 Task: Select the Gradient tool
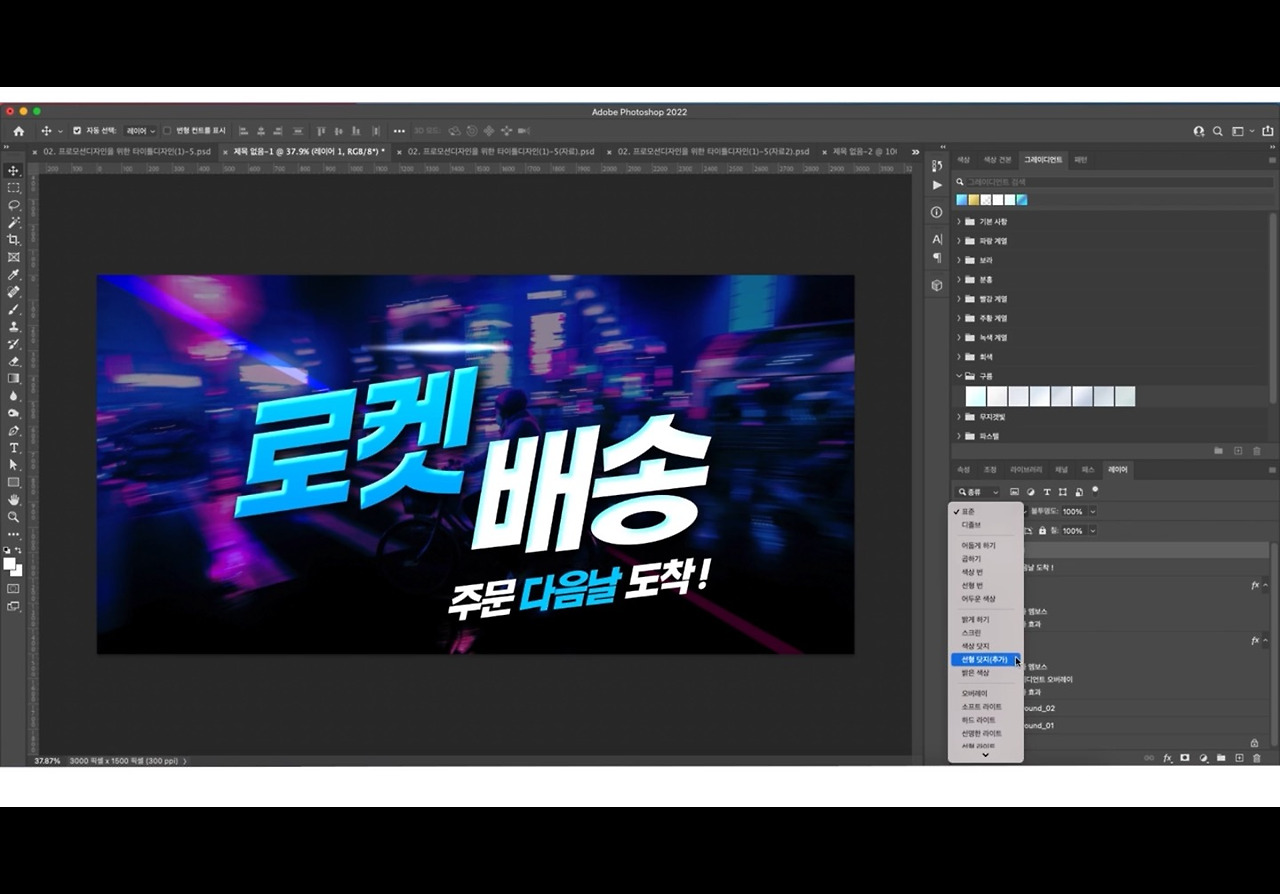click(x=14, y=378)
